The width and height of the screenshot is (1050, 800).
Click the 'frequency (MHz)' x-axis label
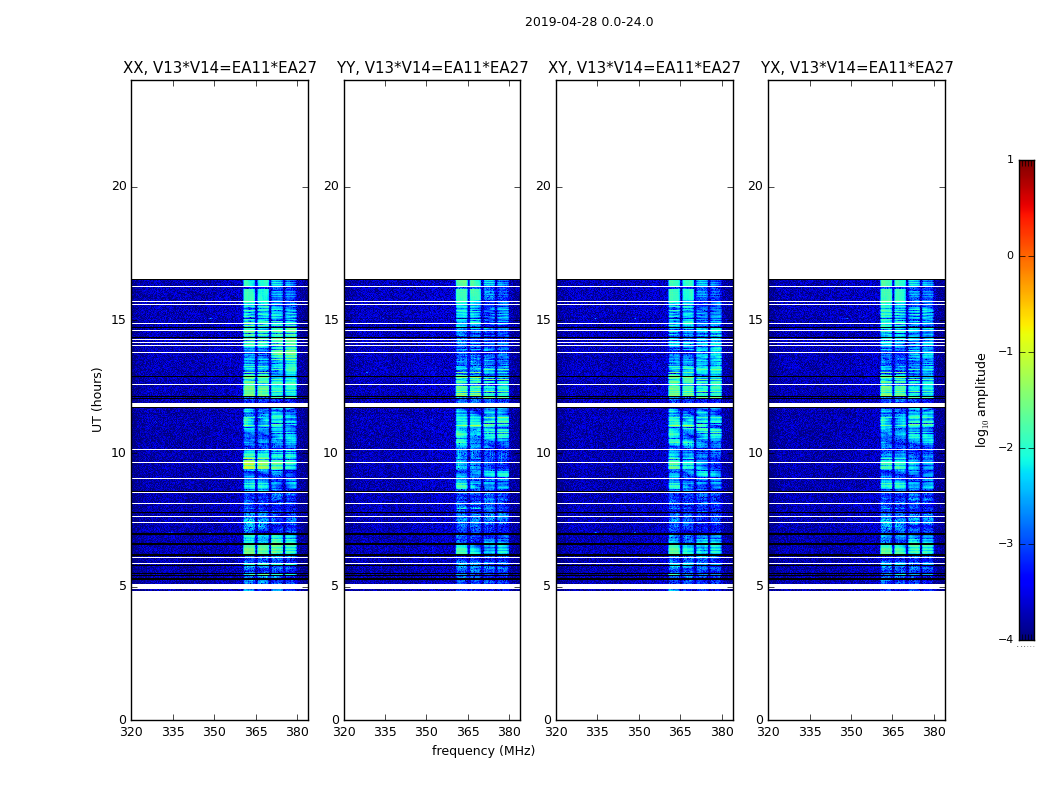pos(483,750)
